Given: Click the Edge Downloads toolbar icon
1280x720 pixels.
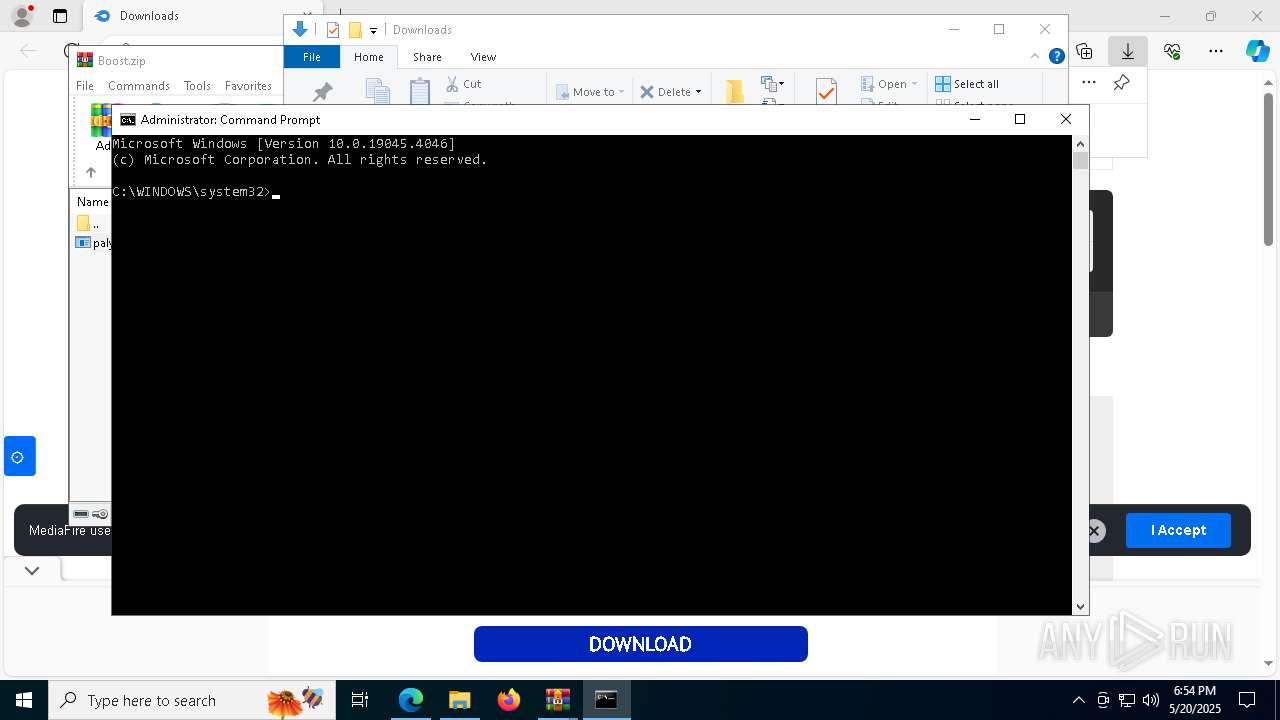Looking at the screenshot, I should [1128, 51].
